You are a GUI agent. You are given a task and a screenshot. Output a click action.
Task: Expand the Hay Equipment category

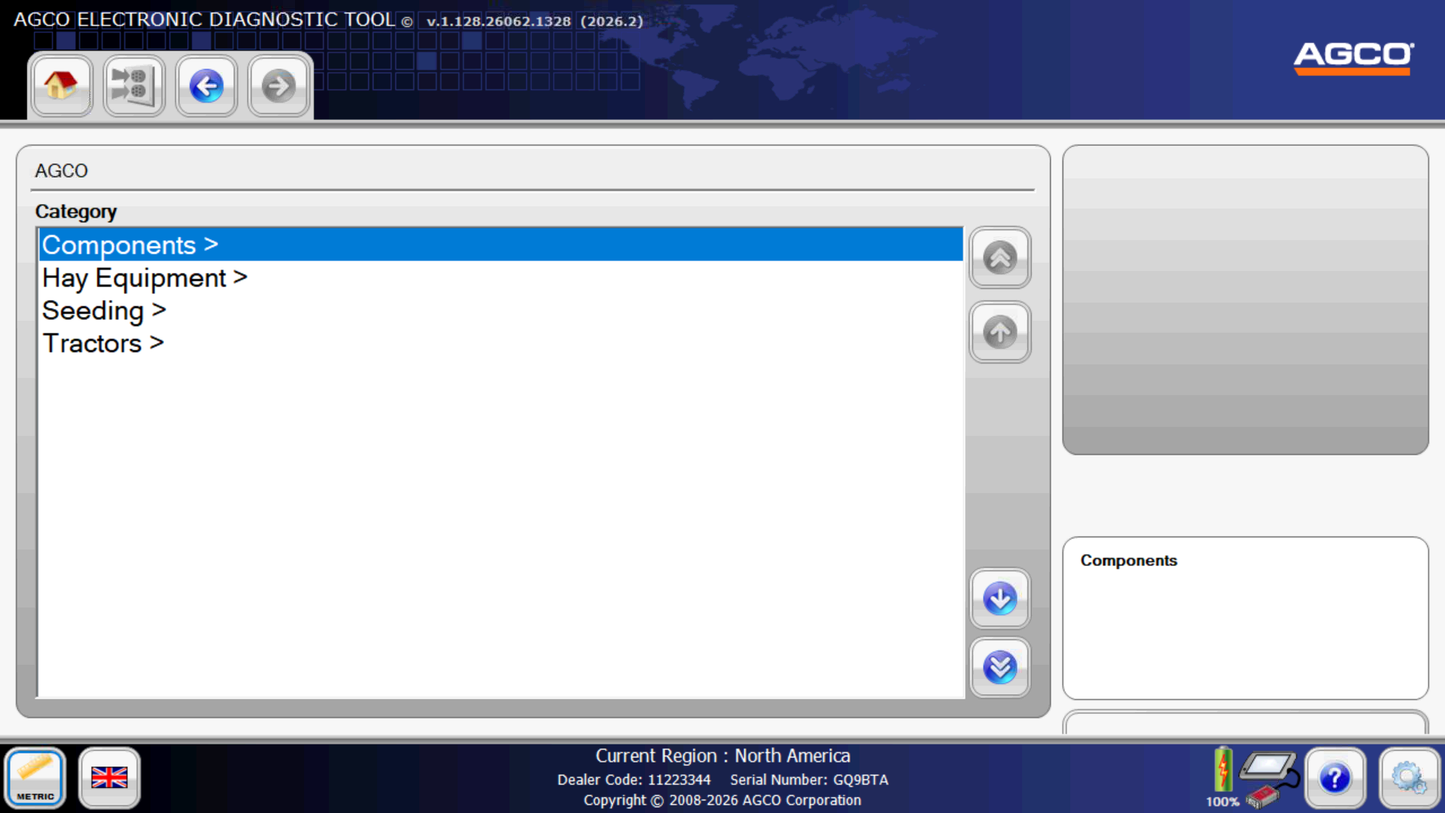500,278
